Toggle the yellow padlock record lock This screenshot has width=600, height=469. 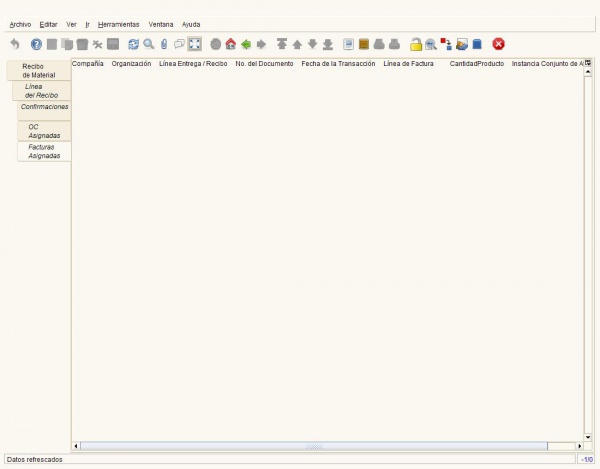tap(416, 44)
